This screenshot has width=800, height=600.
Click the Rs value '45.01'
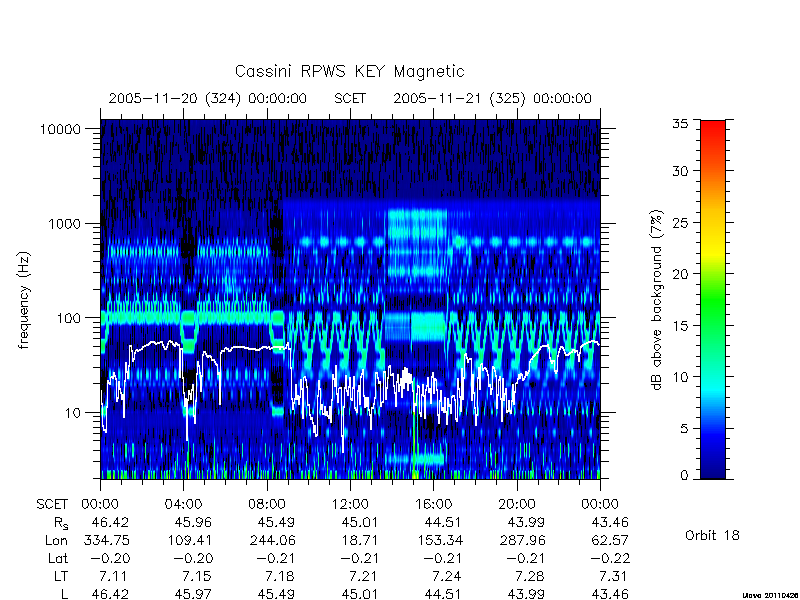(x=359, y=523)
